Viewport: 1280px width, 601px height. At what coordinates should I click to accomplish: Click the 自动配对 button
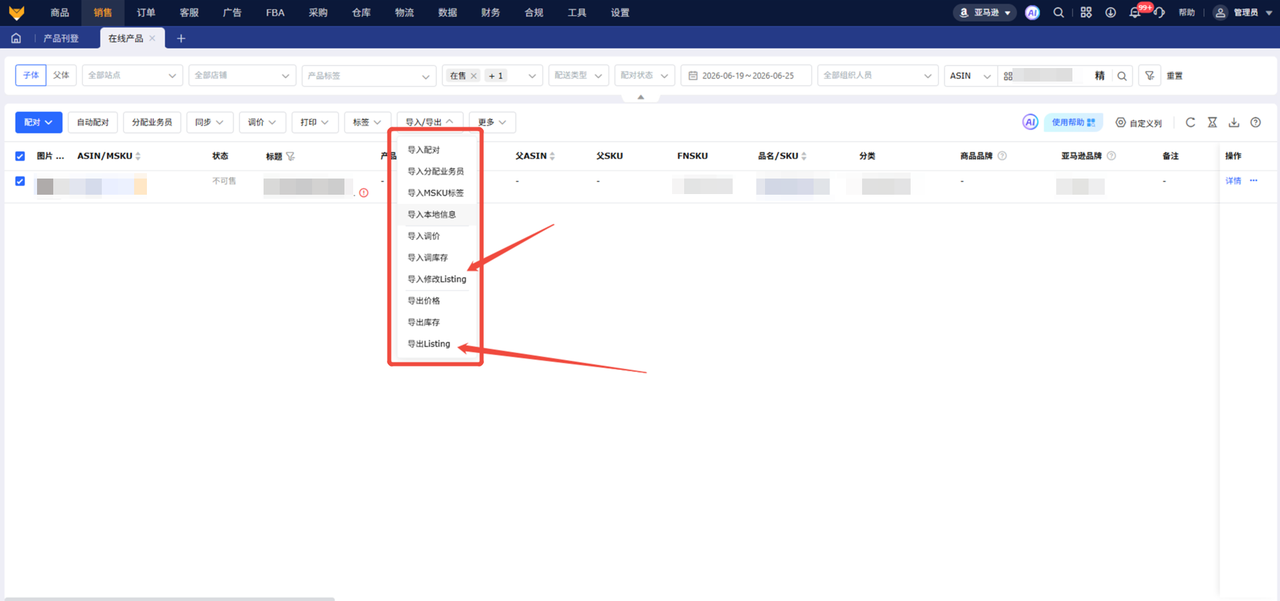[93, 122]
